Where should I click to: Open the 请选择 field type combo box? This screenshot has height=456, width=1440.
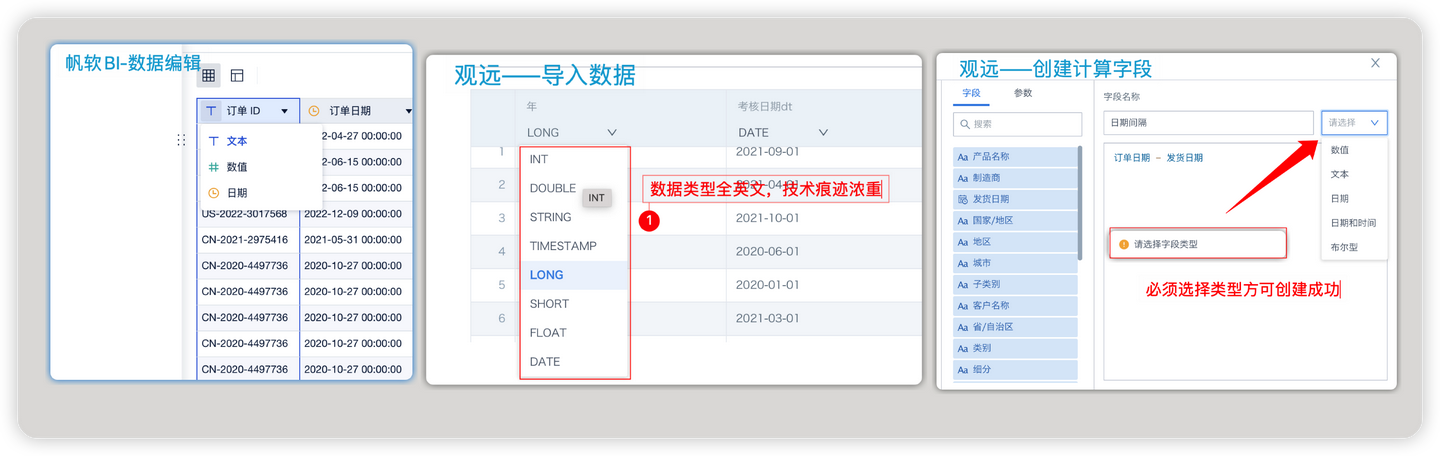[1354, 122]
